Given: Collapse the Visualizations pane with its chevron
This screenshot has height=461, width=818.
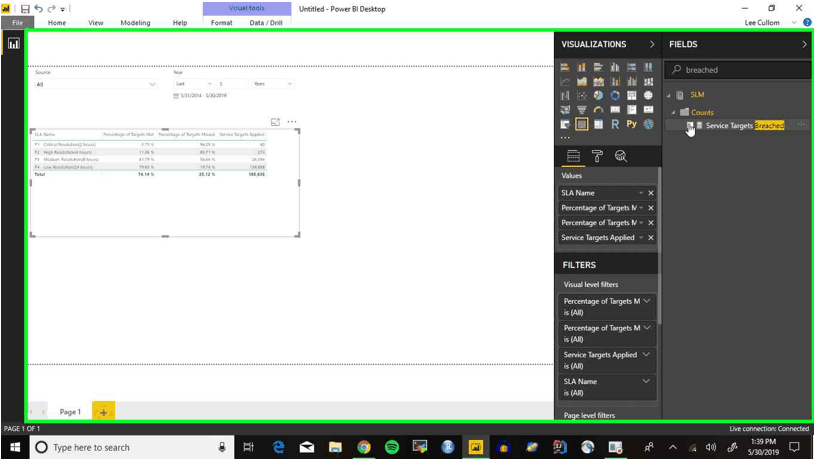Looking at the screenshot, I should tap(652, 44).
